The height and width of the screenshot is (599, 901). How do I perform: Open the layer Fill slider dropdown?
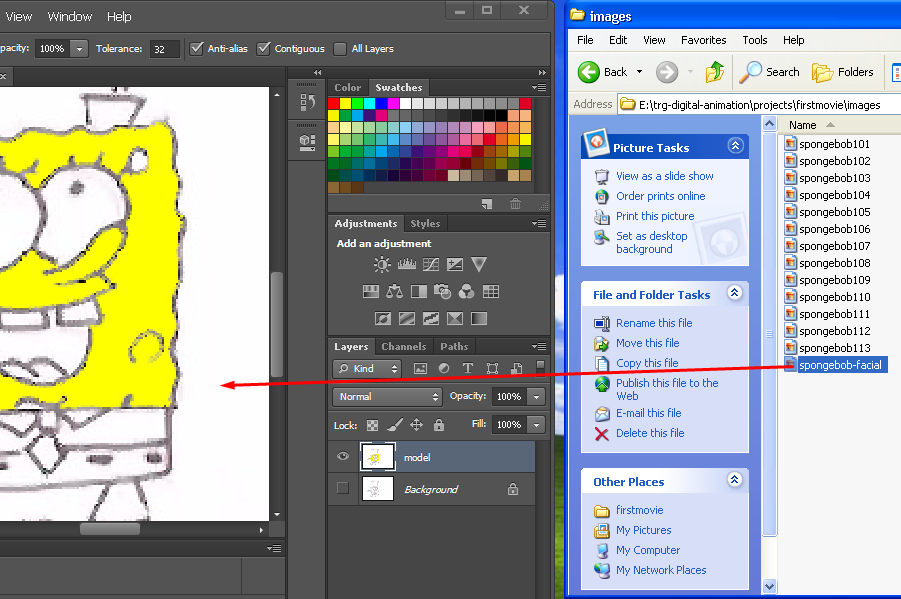[x=536, y=425]
